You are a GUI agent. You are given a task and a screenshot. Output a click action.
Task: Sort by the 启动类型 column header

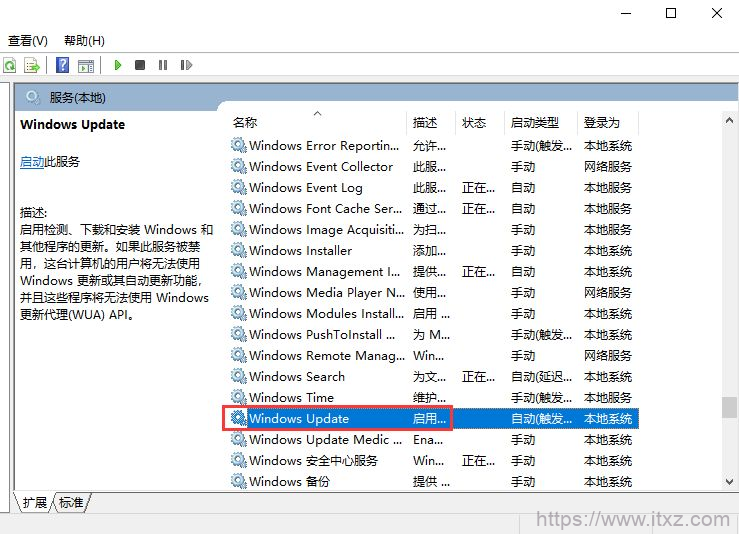(x=541, y=123)
